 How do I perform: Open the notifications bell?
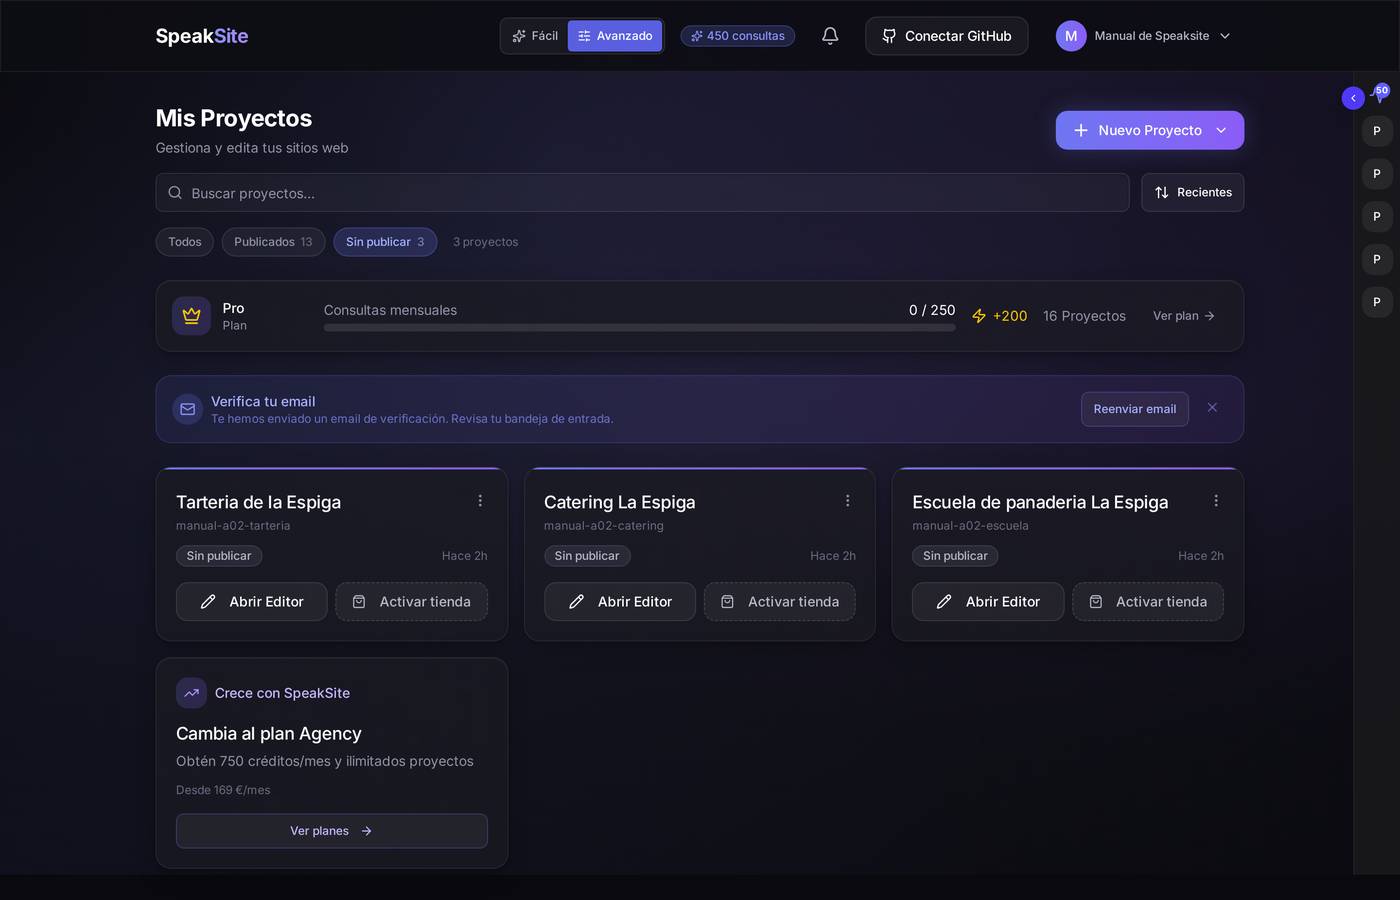click(830, 36)
